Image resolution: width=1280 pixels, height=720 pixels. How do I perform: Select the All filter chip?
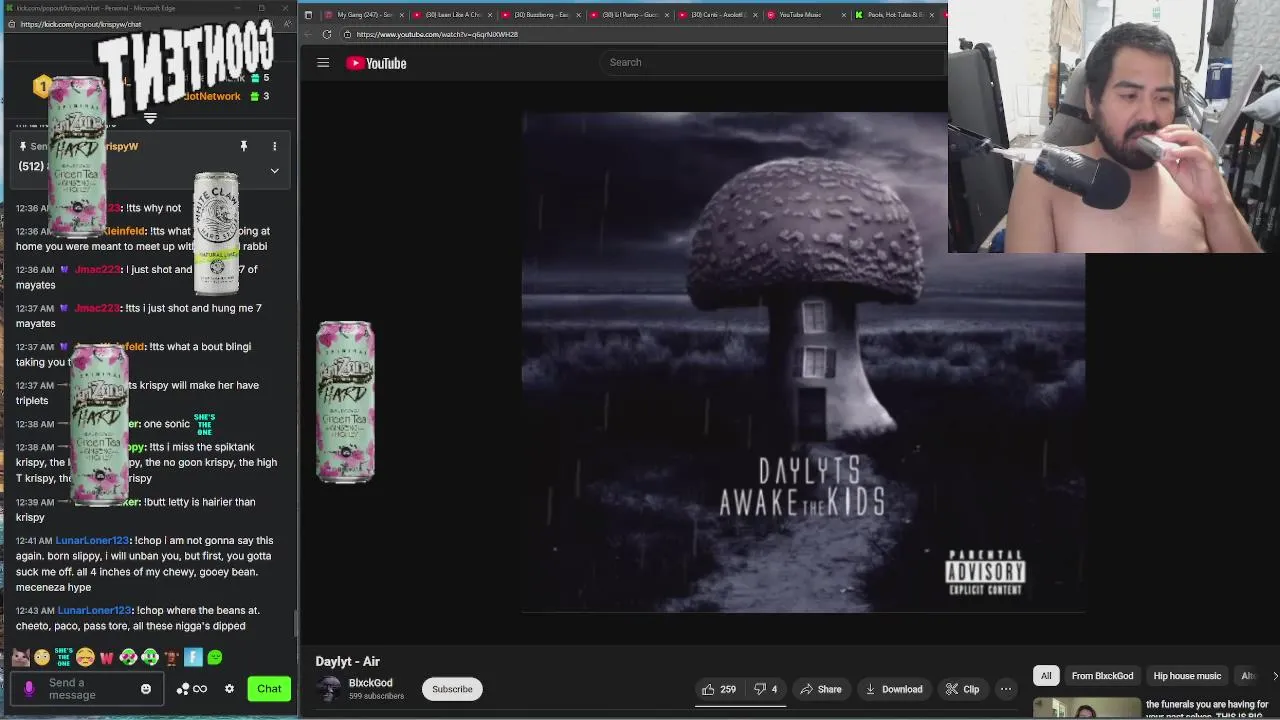coord(1046,676)
